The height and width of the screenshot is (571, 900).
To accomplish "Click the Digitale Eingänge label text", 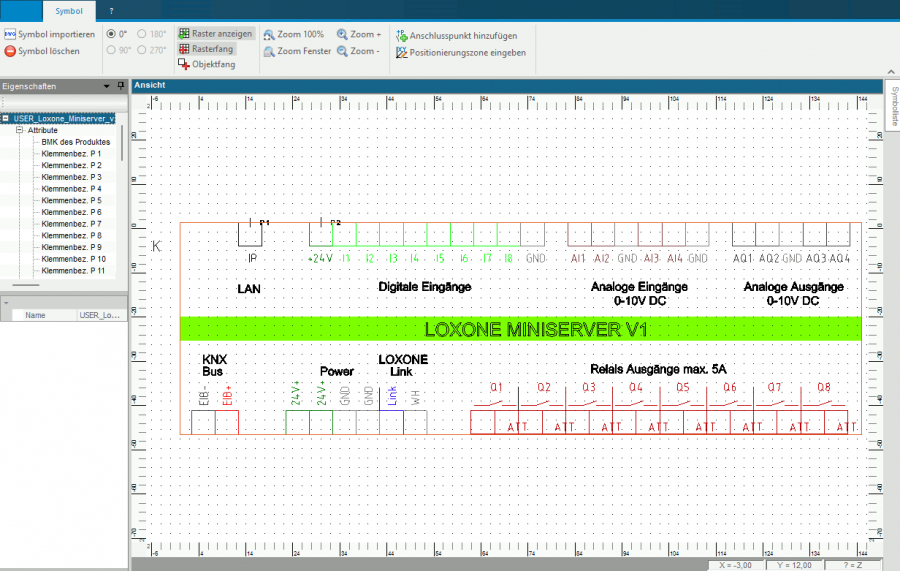I will [x=425, y=287].
